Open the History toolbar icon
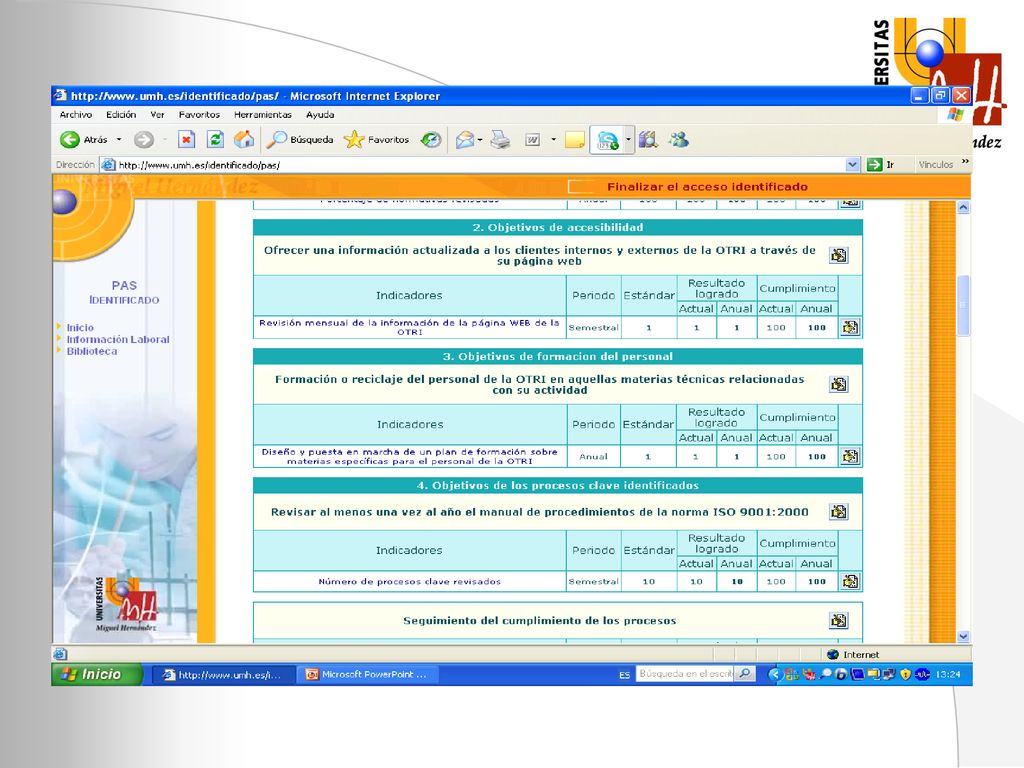Image resolution: width=1024 pixels, height=768 pixels. point(430,139)
